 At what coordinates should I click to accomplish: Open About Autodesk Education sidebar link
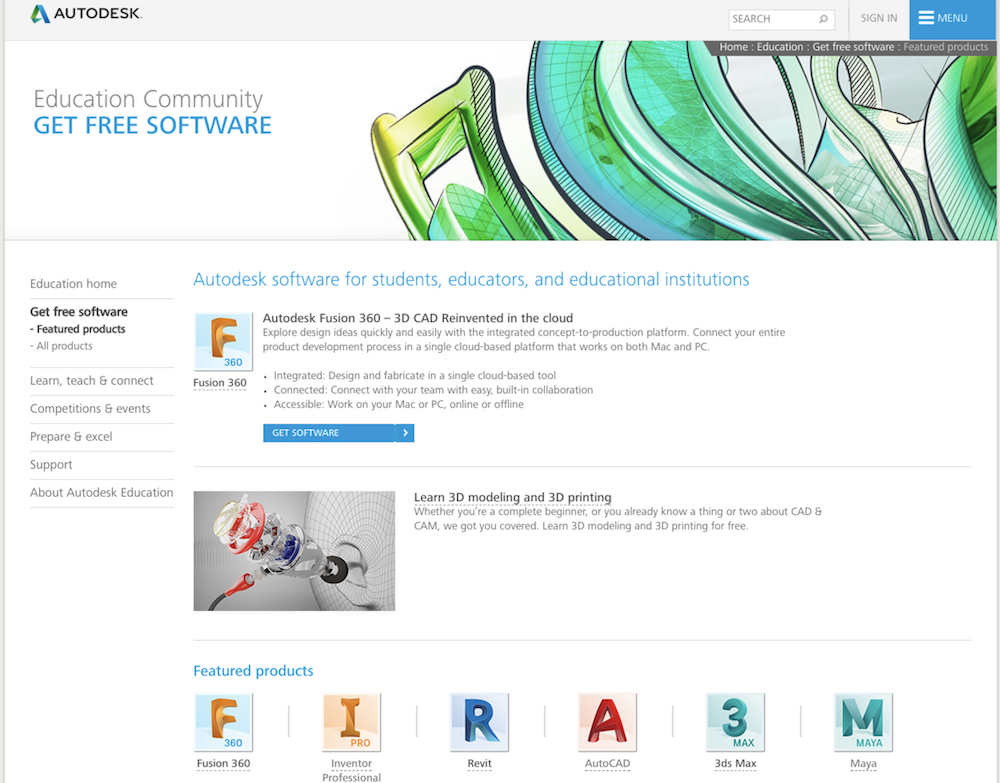pyautogui.click(x=101, y=492)
